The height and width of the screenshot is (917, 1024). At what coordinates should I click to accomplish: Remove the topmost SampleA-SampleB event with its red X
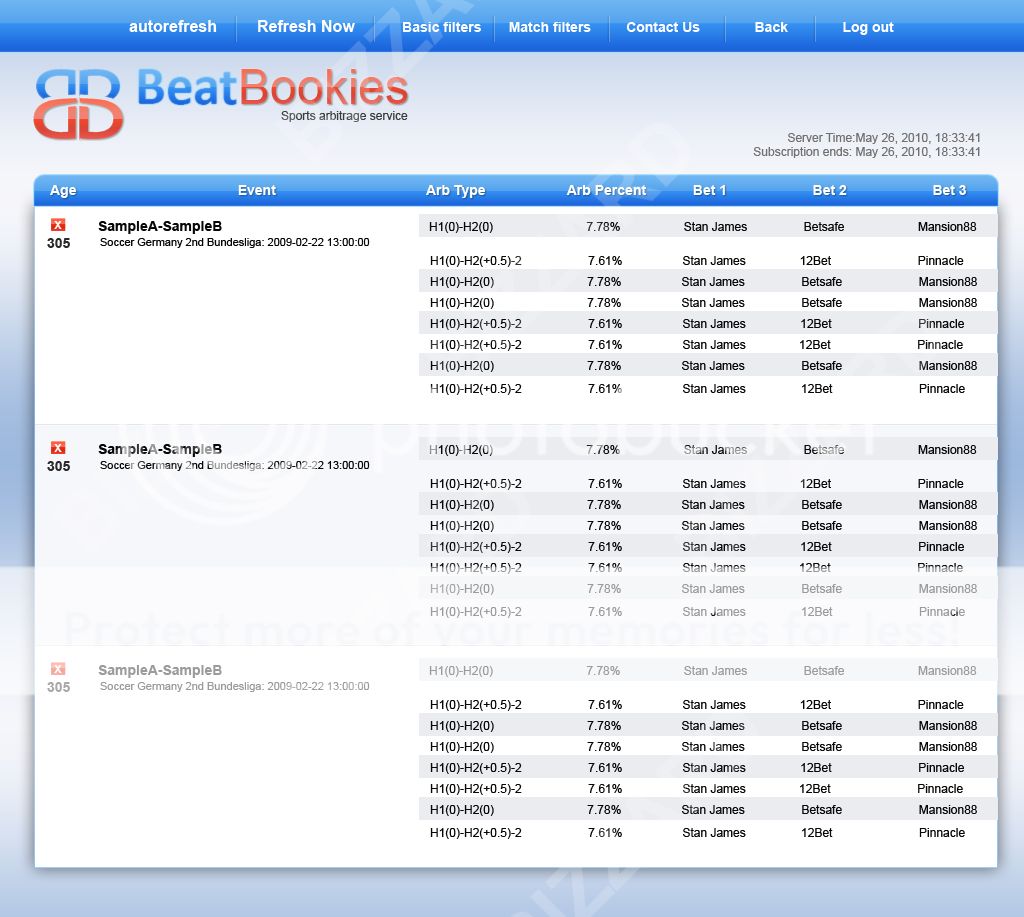tap(58, 225)
